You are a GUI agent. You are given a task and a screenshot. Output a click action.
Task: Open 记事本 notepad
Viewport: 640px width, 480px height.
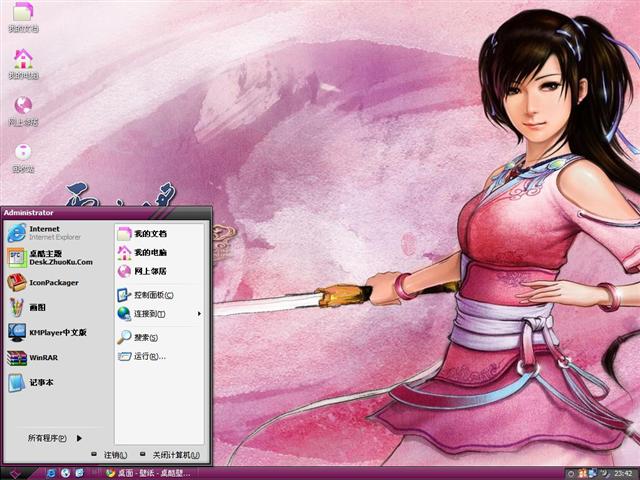point(31,382)
